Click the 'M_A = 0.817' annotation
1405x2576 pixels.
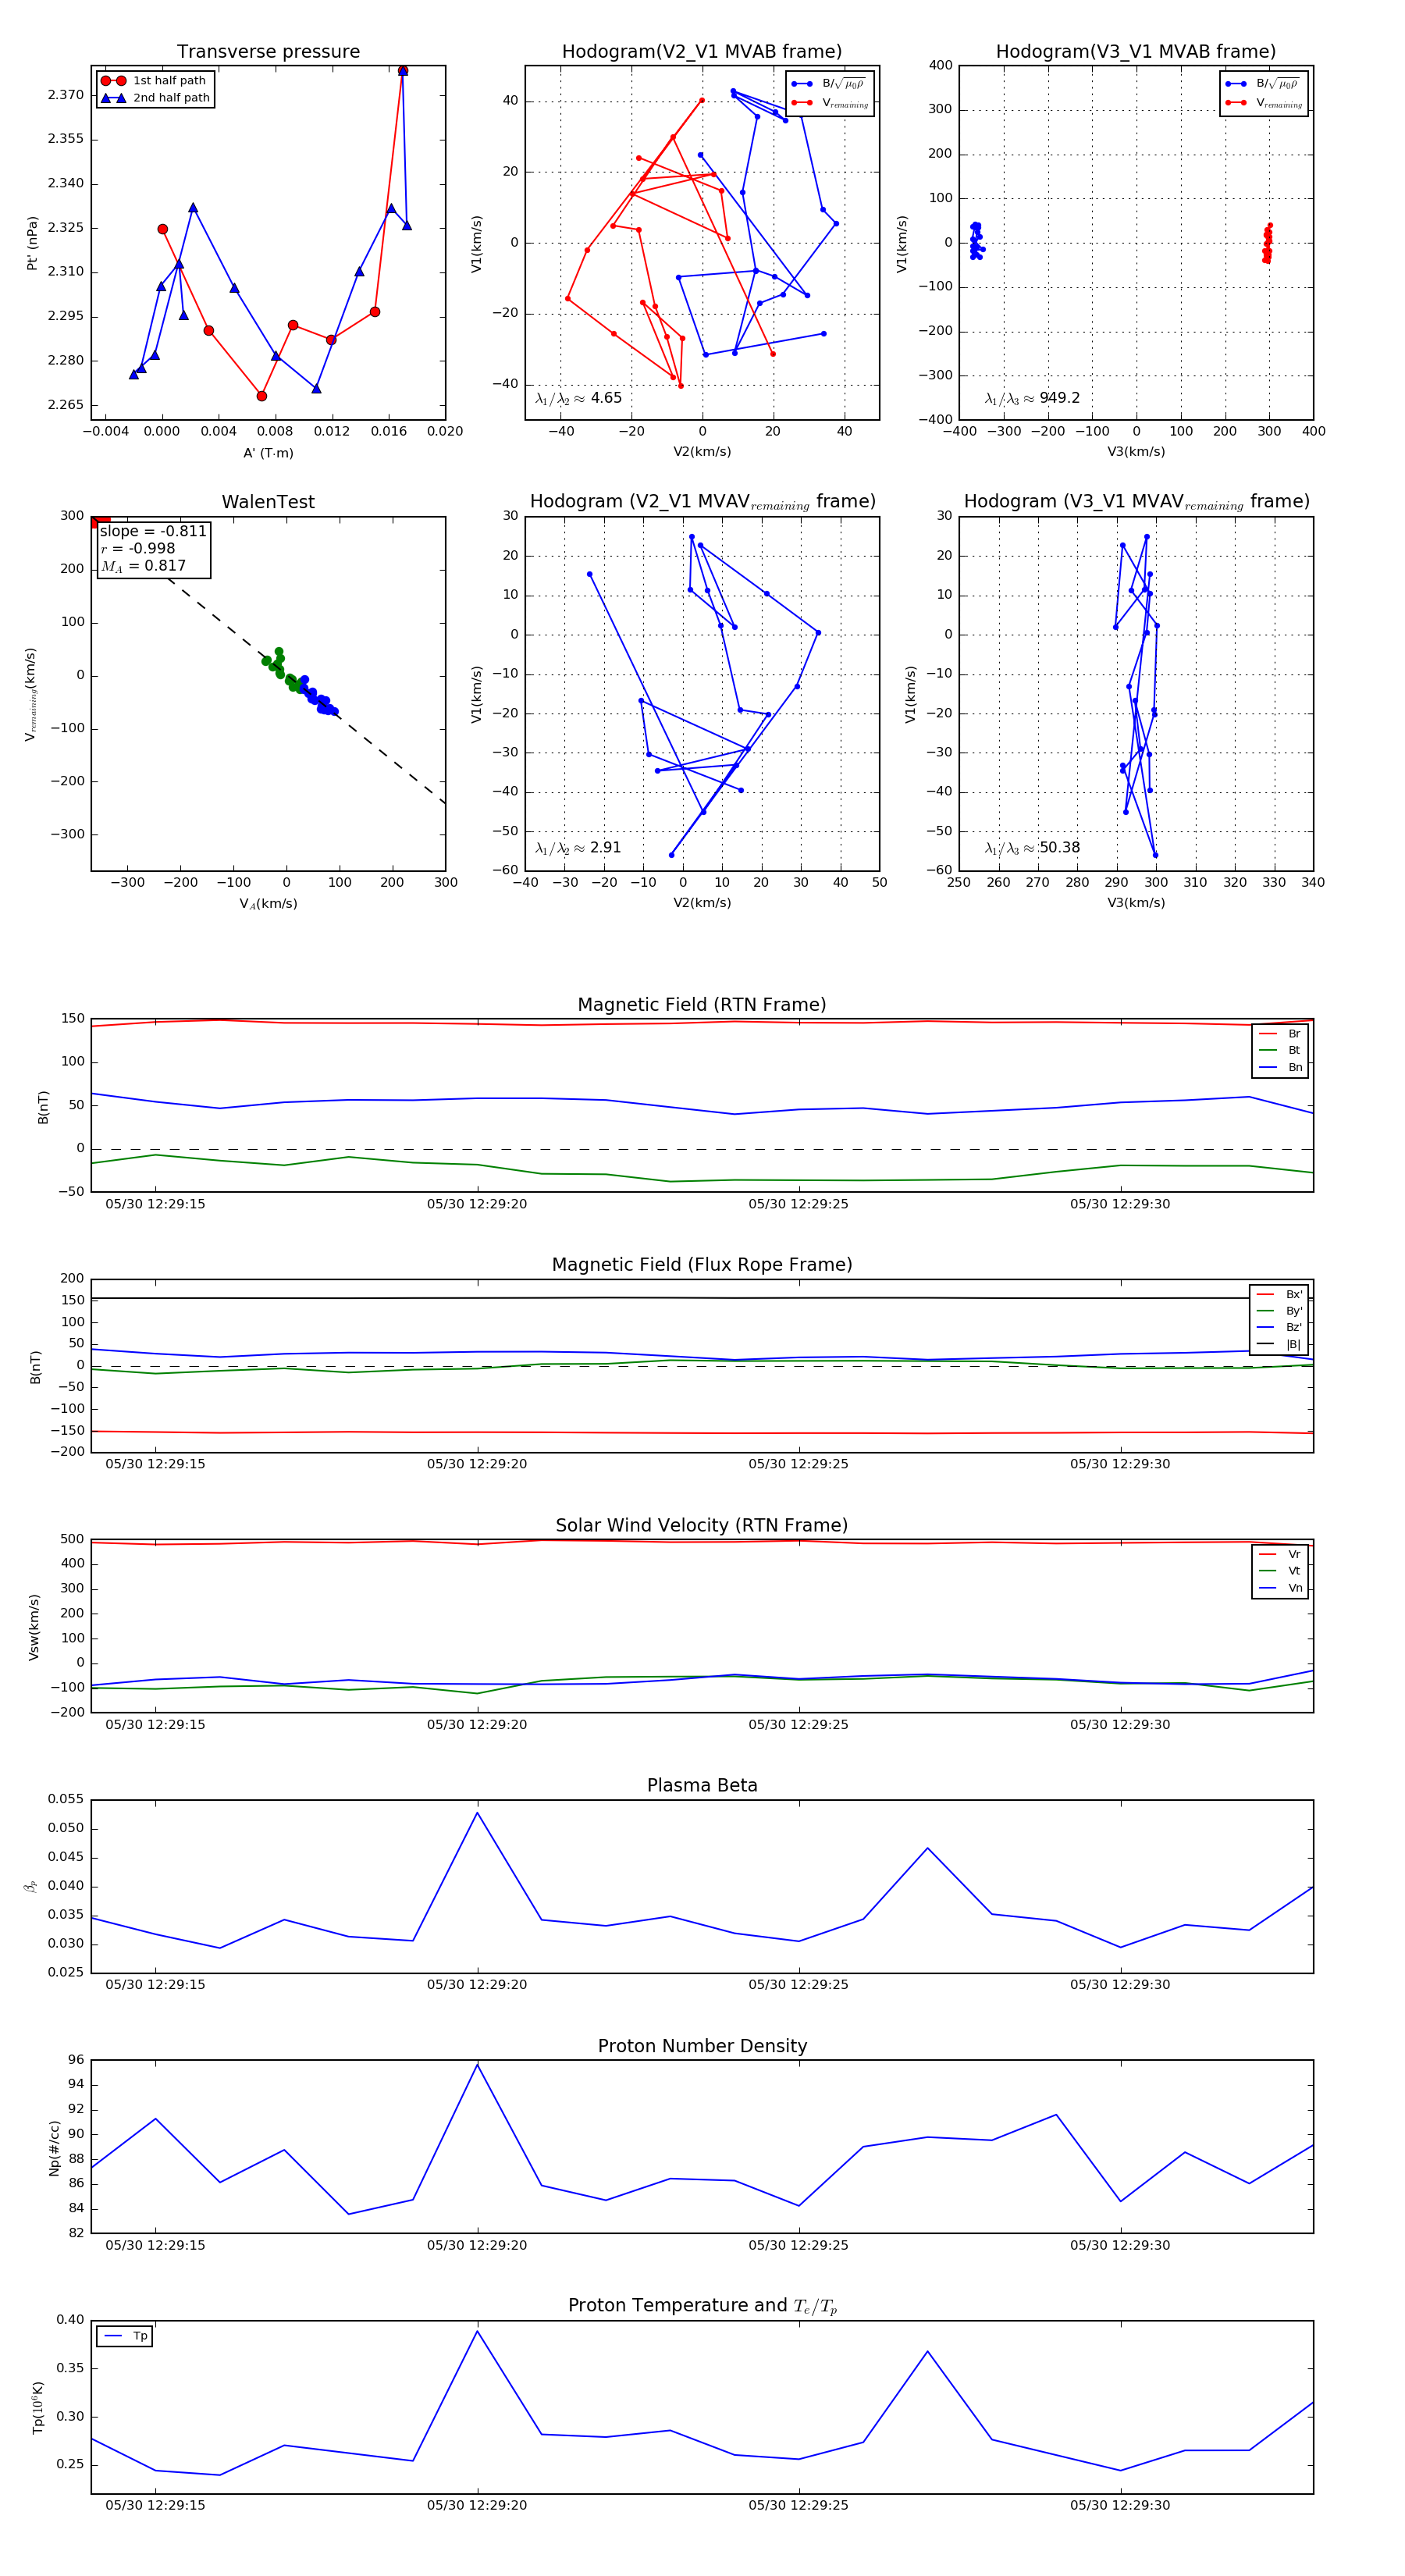click(x=143, y=566)
